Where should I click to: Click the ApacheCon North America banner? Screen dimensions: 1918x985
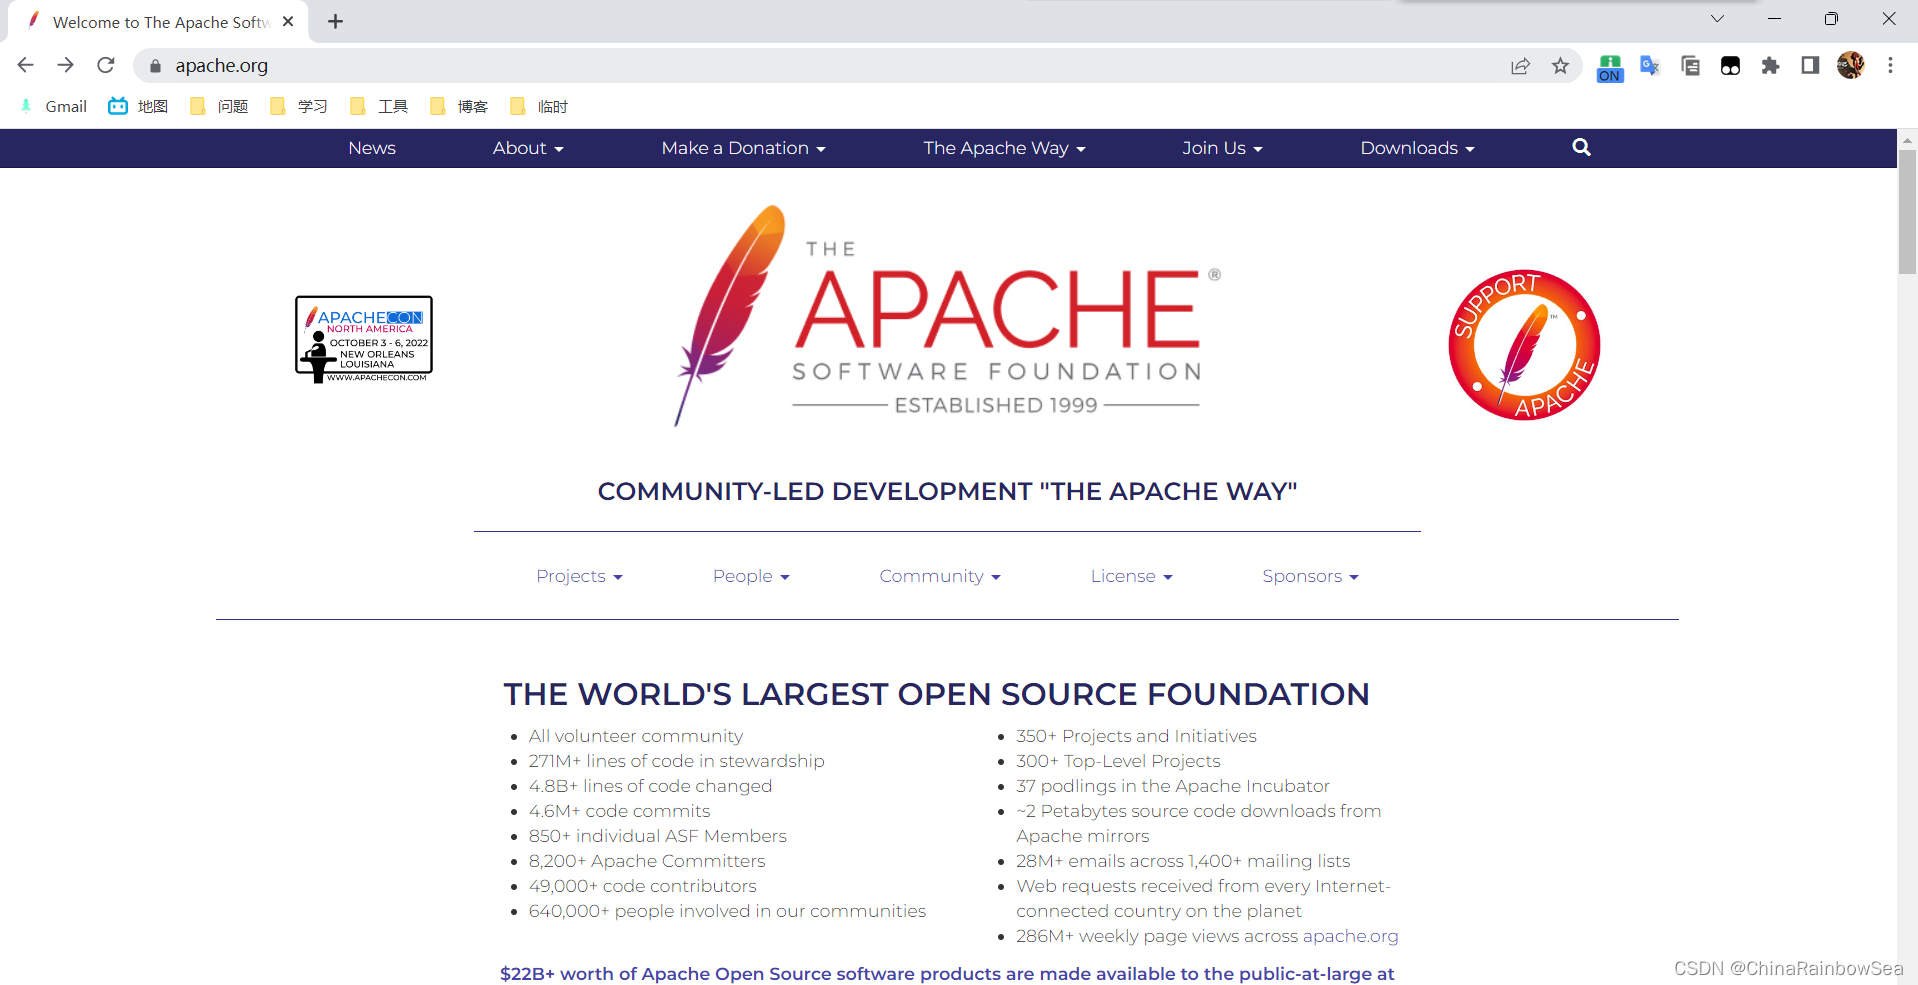pyautogui.click(x=364, y=339)
